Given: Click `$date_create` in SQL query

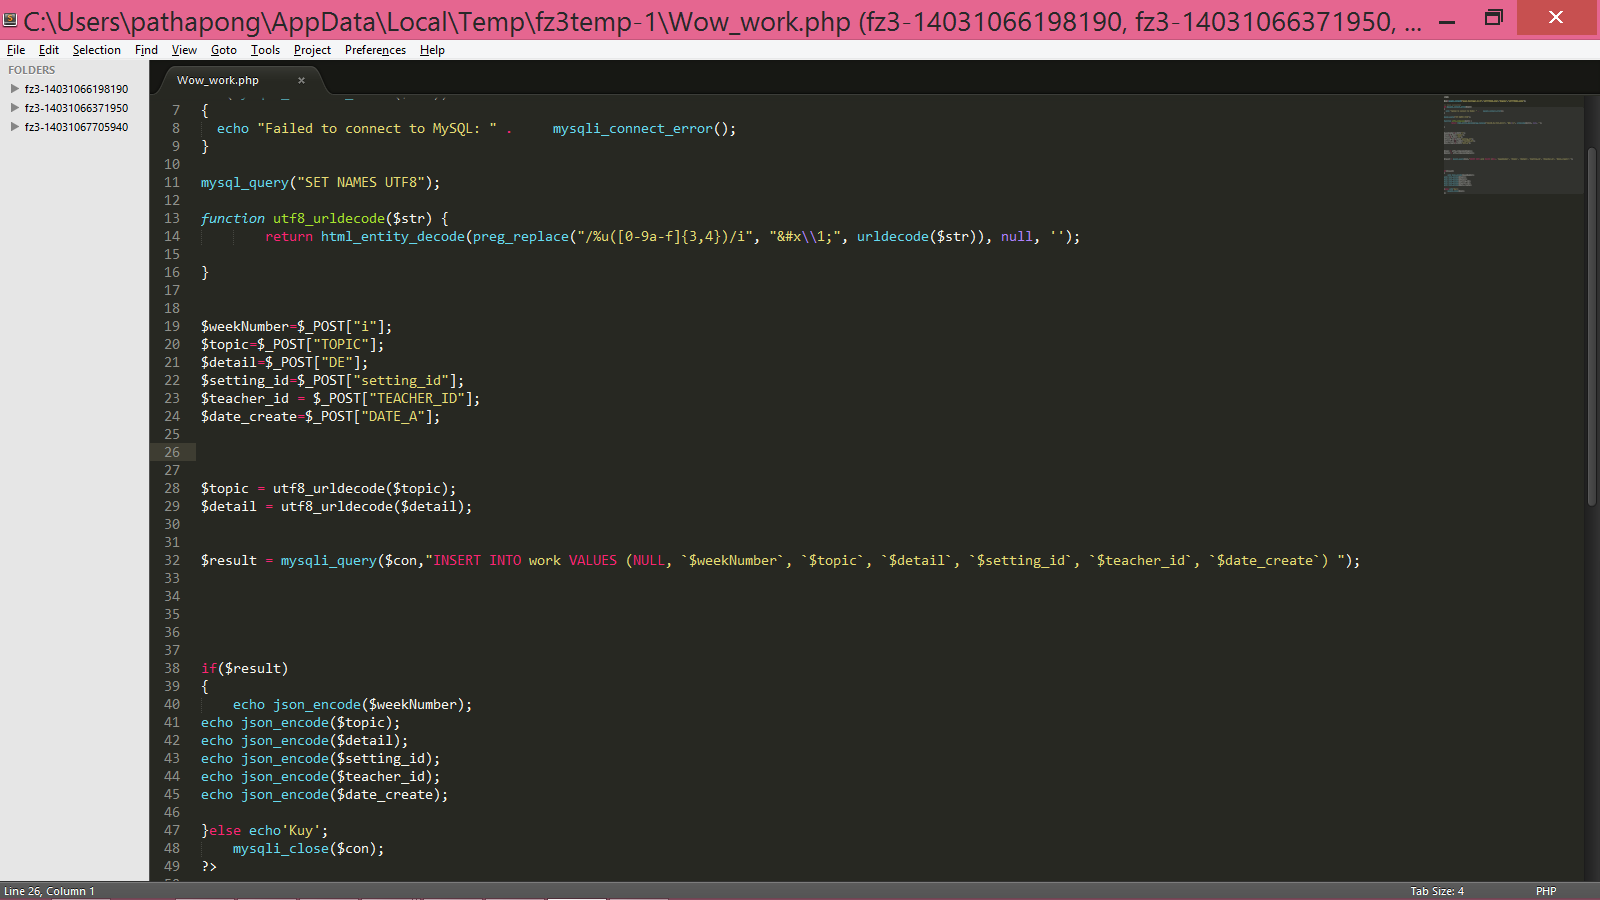Looking at the screenshot, I should (x=1265, y=560).
